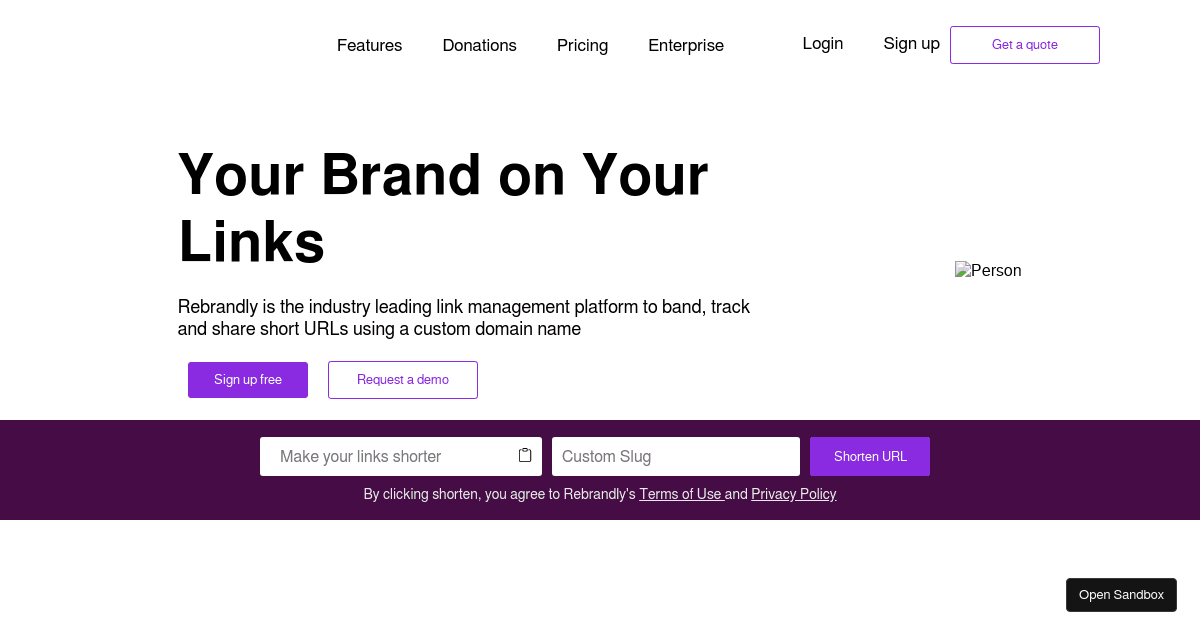Click Sign up in the header

click(x=911, y=43)
